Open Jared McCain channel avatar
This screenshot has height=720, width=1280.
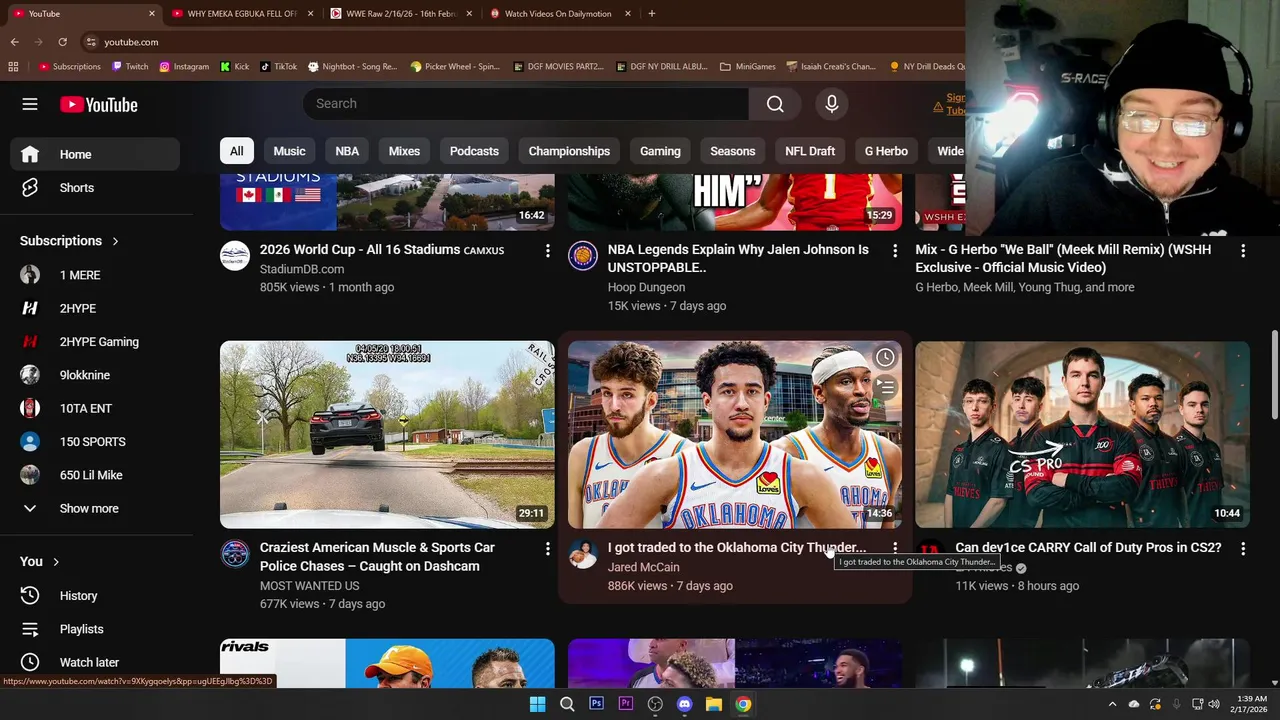[x=582, y=553]
